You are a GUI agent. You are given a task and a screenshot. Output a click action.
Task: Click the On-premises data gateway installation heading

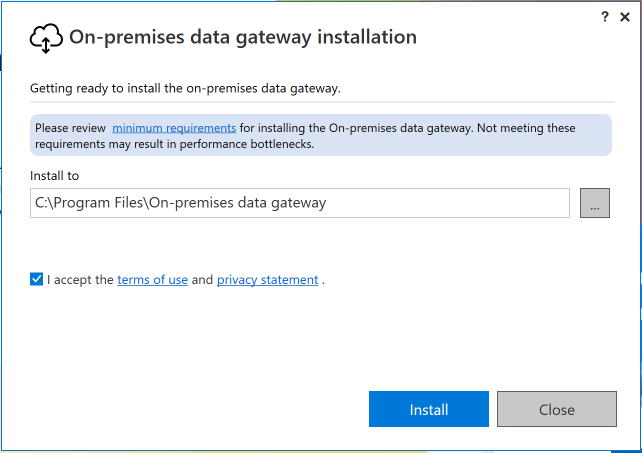coord(242,38)
